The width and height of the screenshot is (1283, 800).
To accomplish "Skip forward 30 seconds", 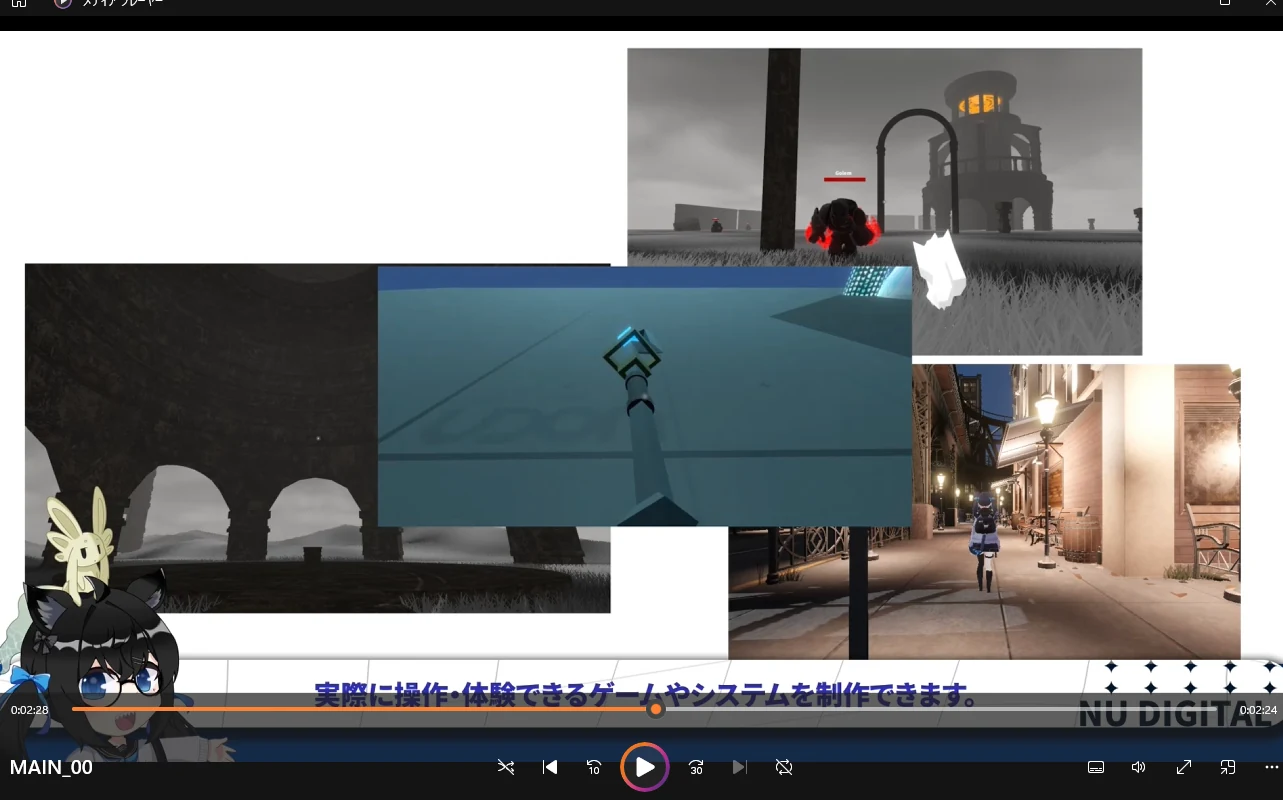I will pos(696,767).
